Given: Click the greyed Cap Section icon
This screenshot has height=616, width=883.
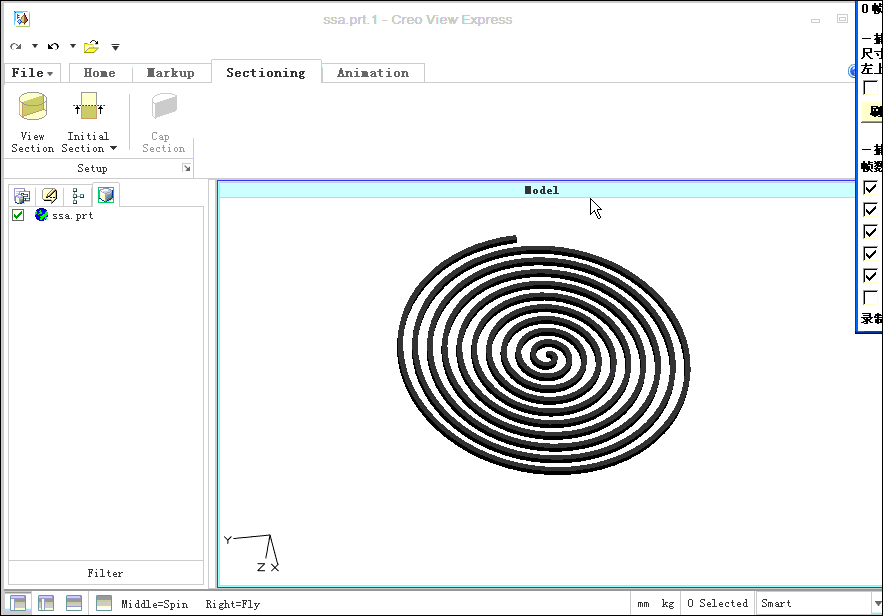Looking at the screenshot, I should (x=164, y=106).
